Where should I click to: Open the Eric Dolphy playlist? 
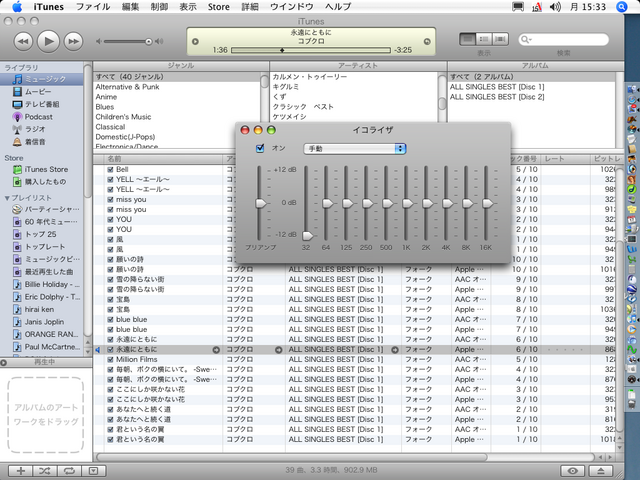pos(41,297)
